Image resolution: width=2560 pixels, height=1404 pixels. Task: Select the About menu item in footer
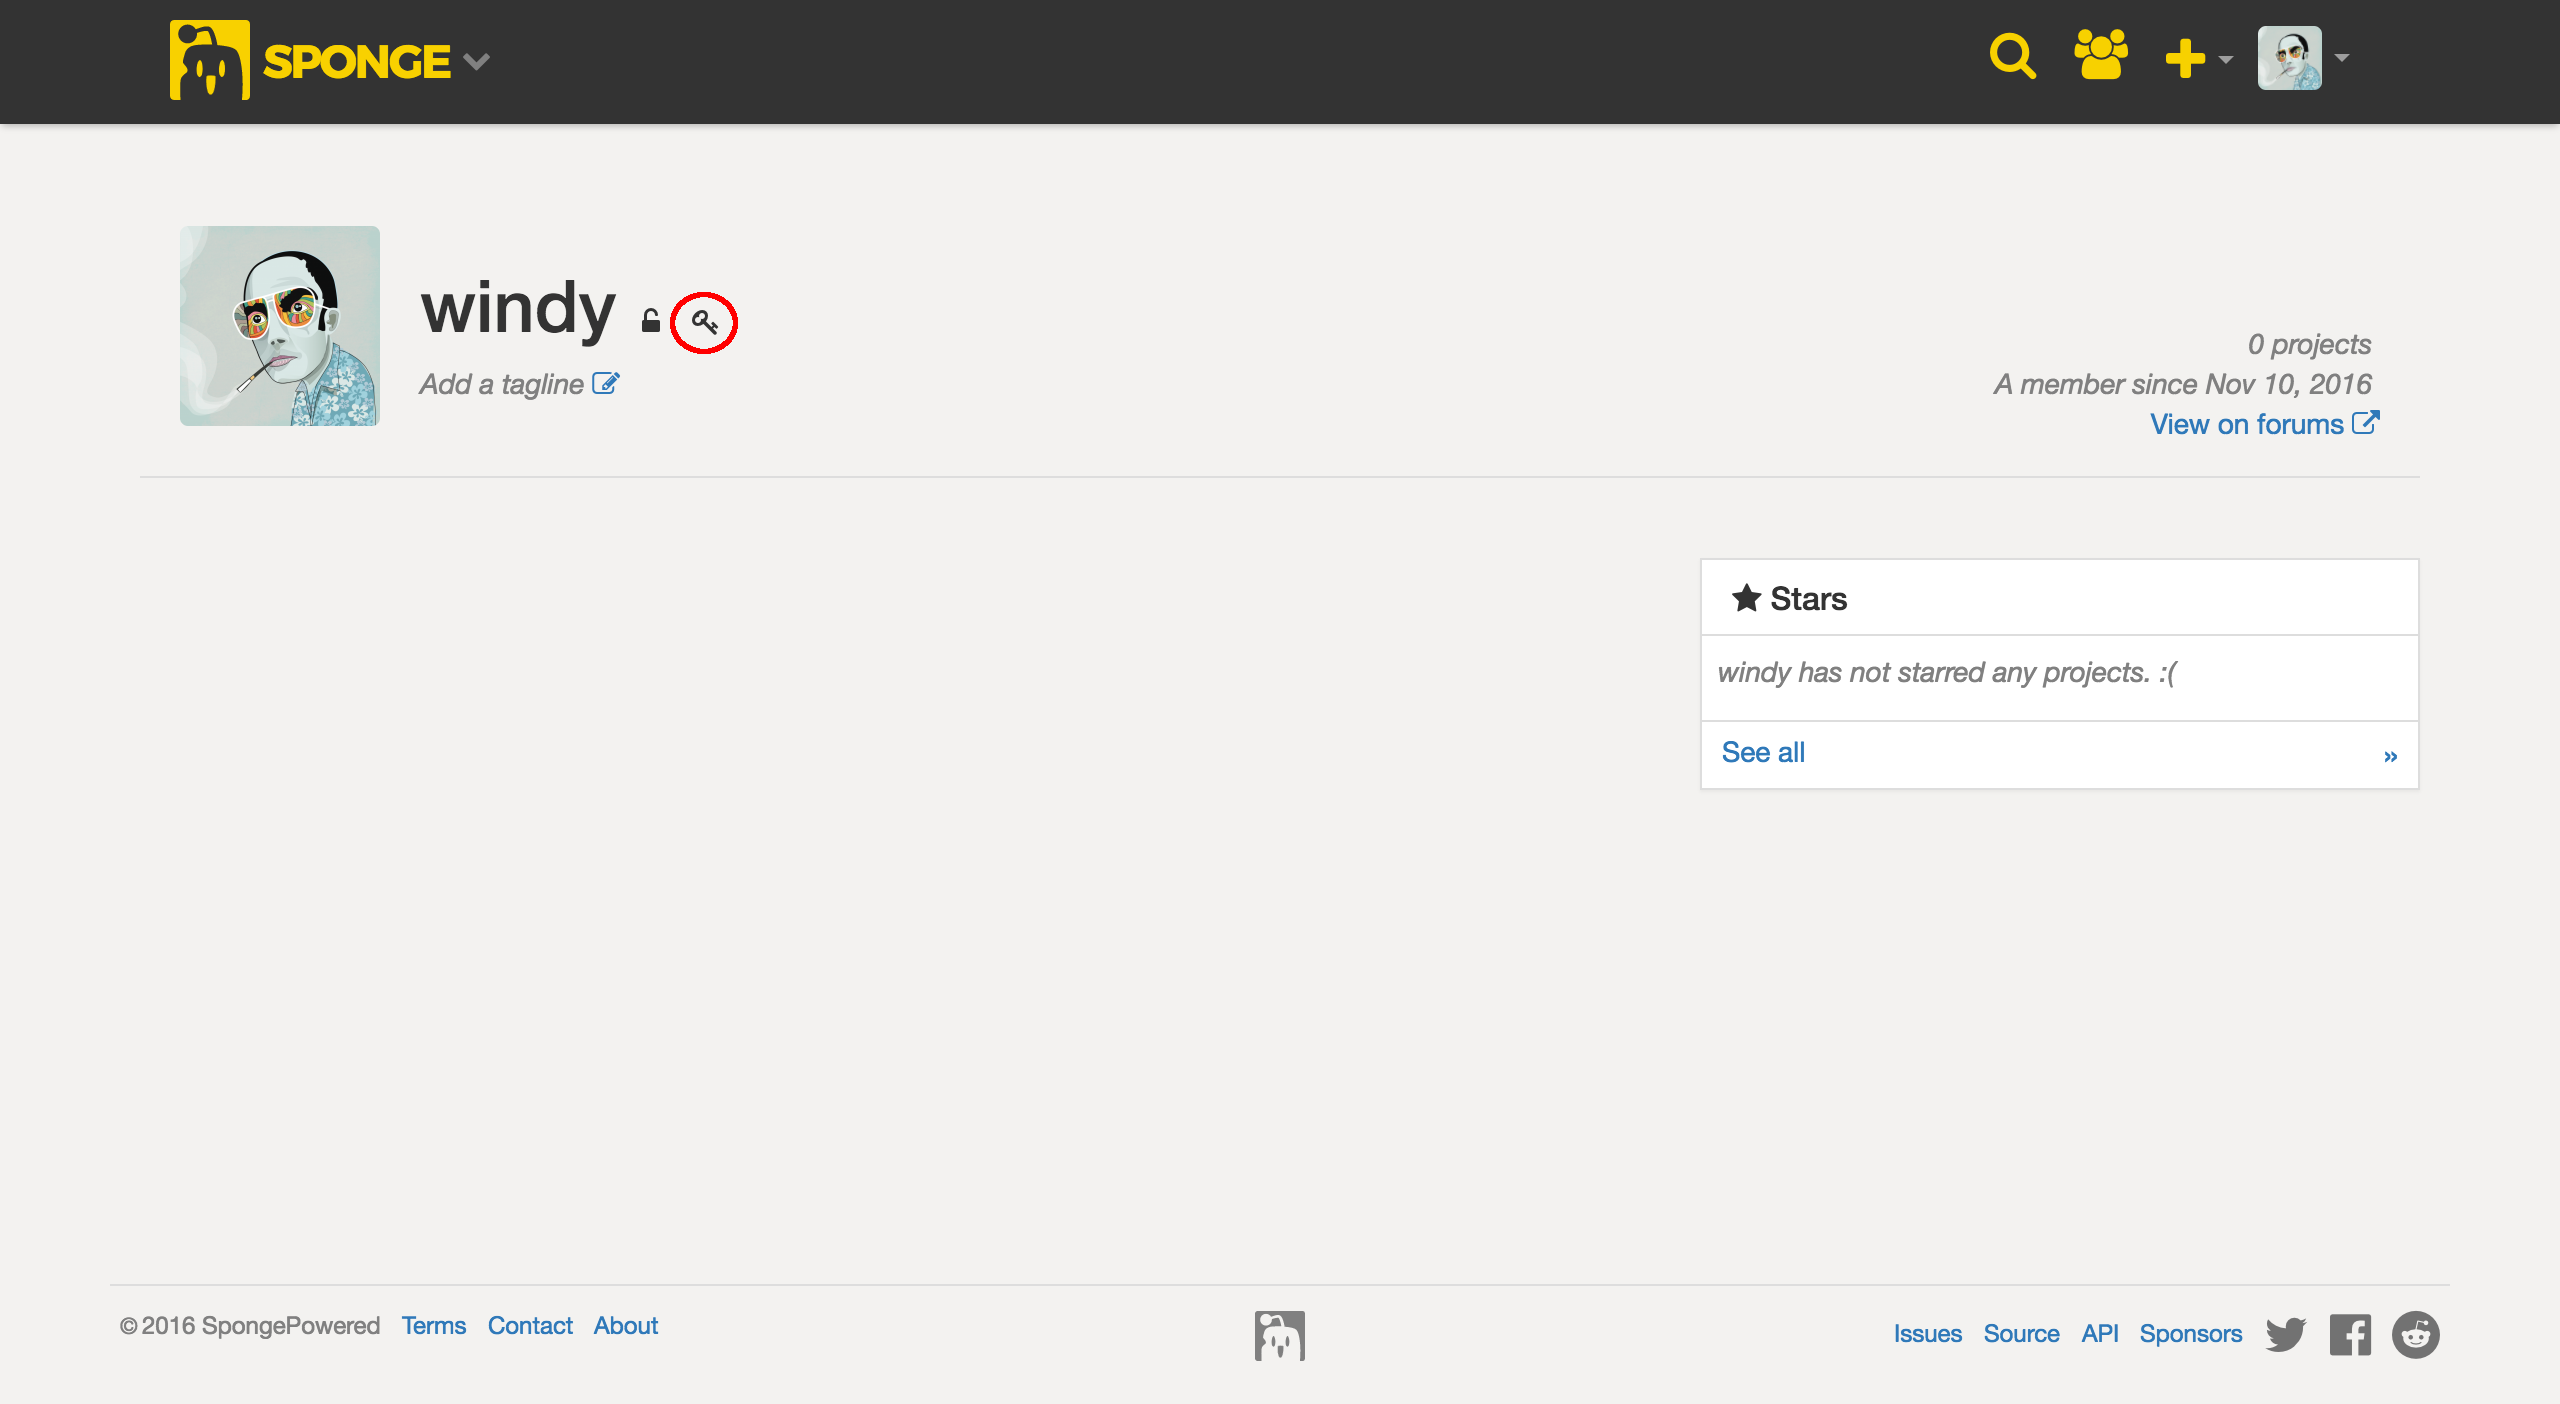626,1326
